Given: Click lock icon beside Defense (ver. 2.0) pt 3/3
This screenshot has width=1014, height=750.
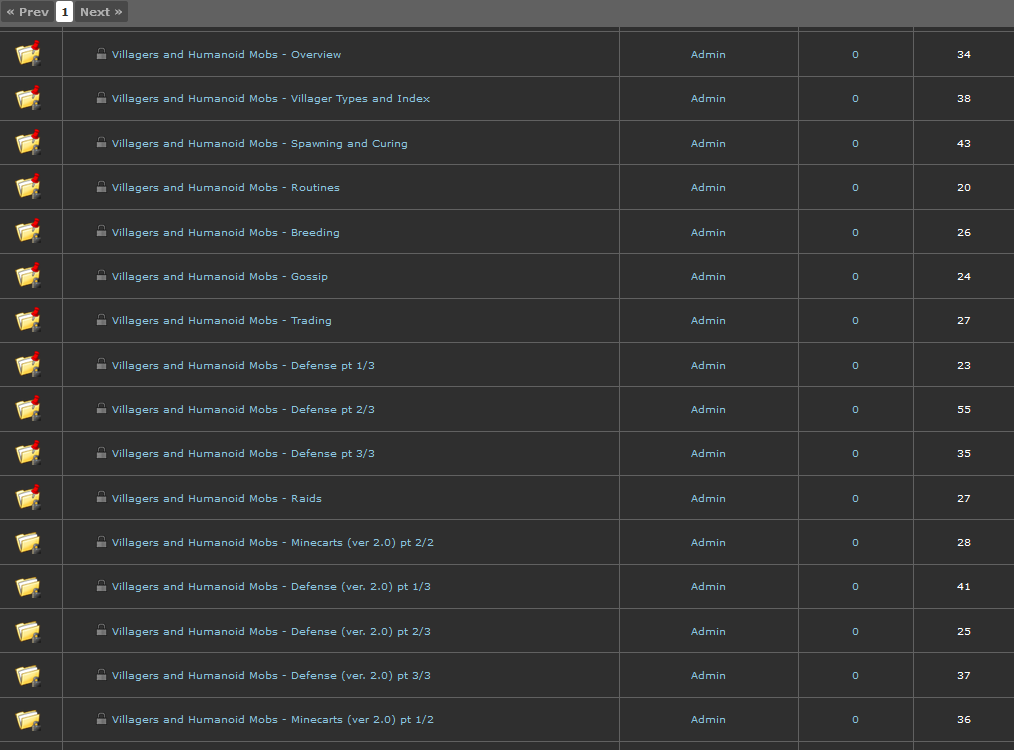Looking at the screenshot, I should click(102, 674).
